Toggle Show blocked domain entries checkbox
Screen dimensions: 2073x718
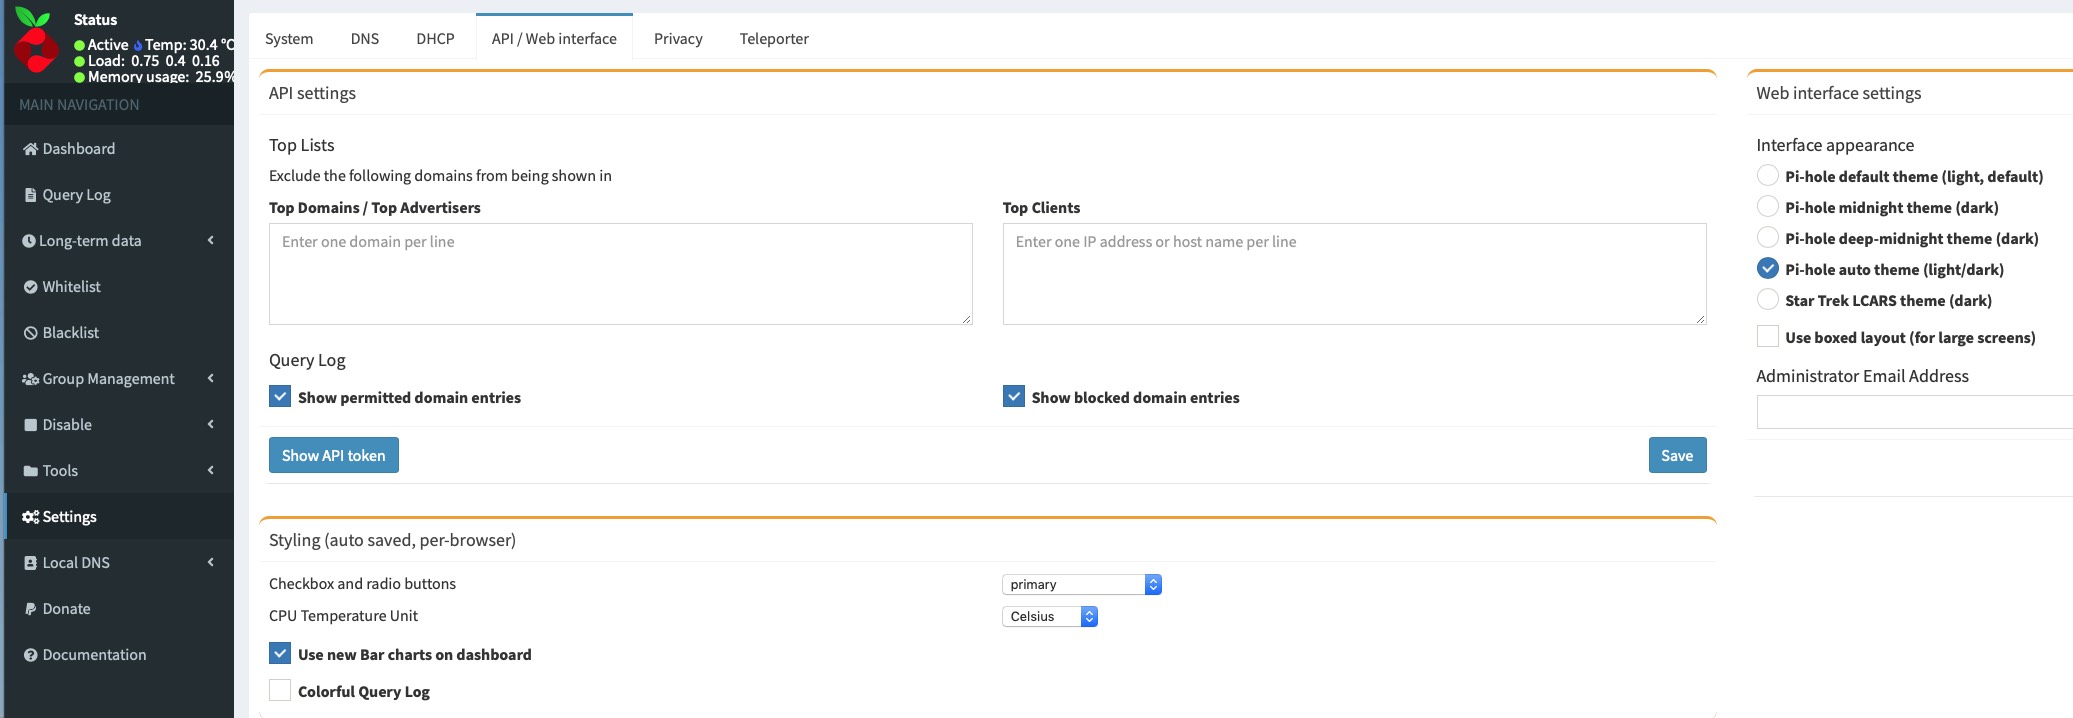coord(1014,396)
